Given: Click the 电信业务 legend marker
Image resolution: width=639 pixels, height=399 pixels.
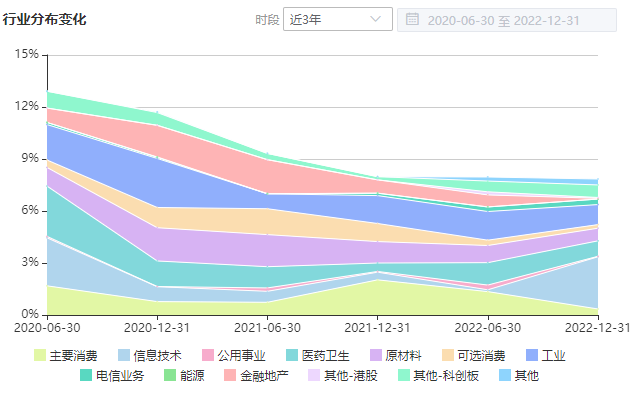Looking at the screenshot, I should [x=86, y=375].
